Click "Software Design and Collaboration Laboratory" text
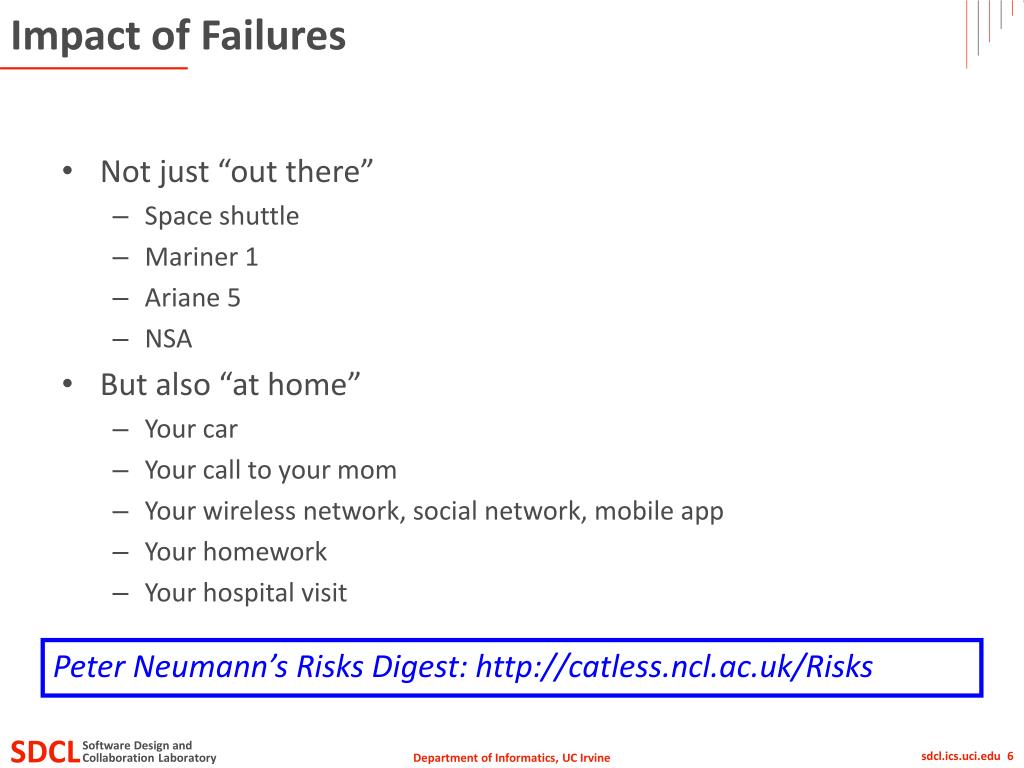The width and height of the screenshot is (1024, 768). tap(149, 752)
